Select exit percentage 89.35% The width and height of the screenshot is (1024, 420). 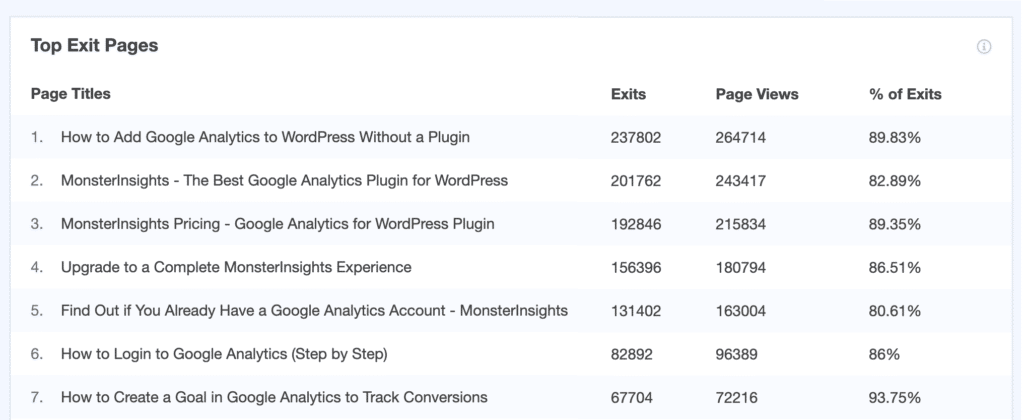[x=895, y=225]
